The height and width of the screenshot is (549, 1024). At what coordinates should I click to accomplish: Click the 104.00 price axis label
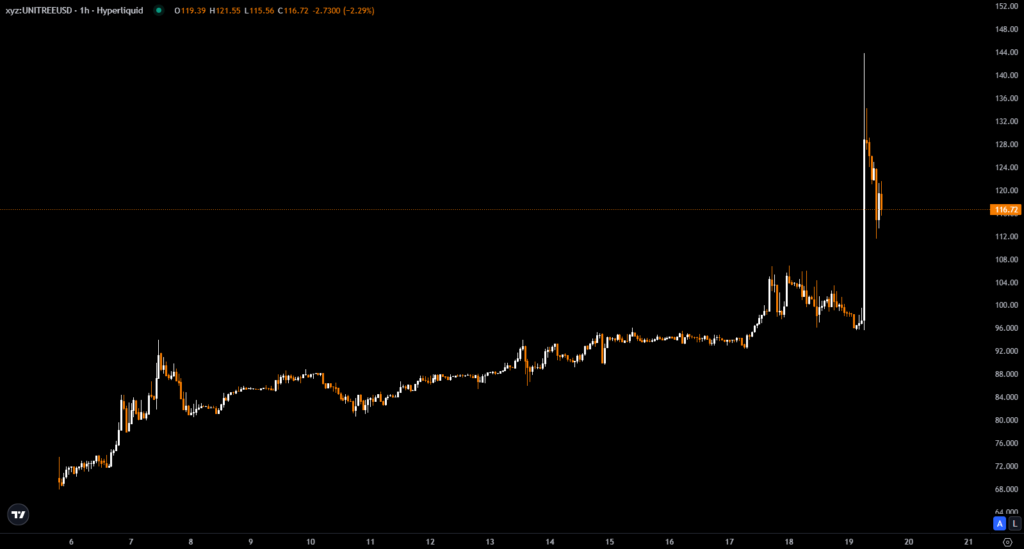coord(1006,283)
